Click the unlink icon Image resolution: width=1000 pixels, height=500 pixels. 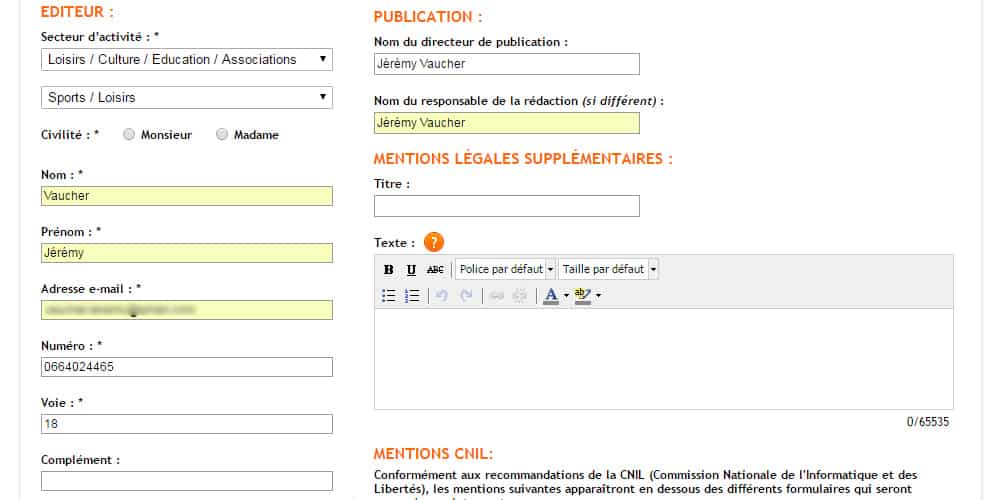[520, 295]
